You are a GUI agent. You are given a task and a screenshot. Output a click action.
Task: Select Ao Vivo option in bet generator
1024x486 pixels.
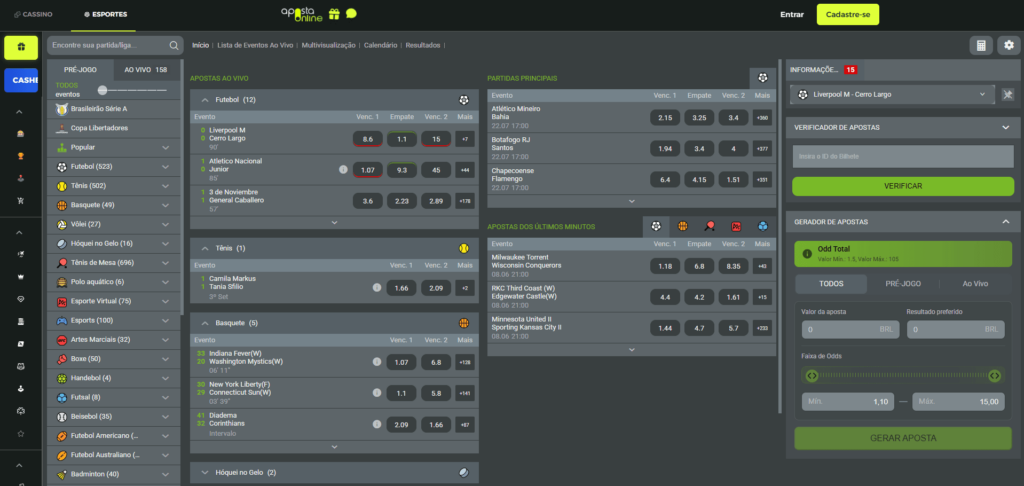pyautogui.click(x=975, y=284)
